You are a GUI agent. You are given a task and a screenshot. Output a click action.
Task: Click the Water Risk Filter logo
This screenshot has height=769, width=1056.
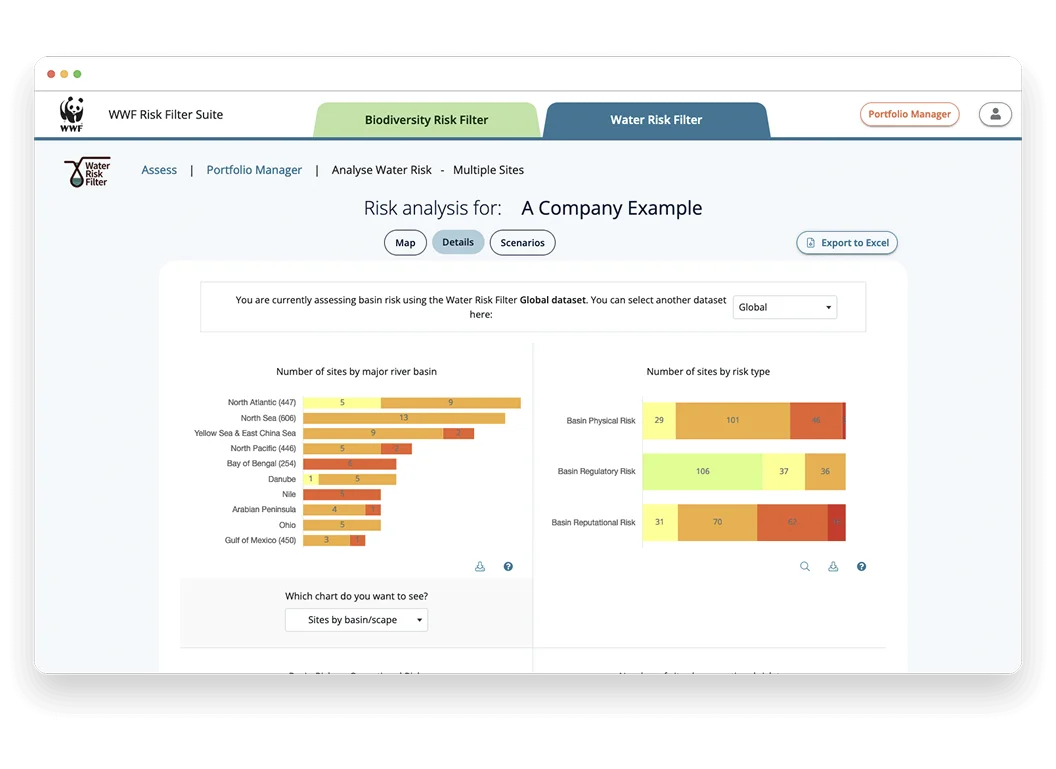point(88,172)
